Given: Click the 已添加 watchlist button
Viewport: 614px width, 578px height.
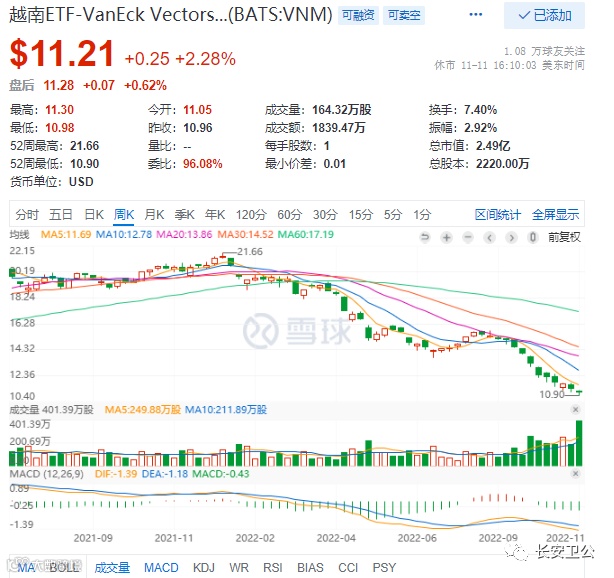Looking at the screenshot, I should [544, 16].
